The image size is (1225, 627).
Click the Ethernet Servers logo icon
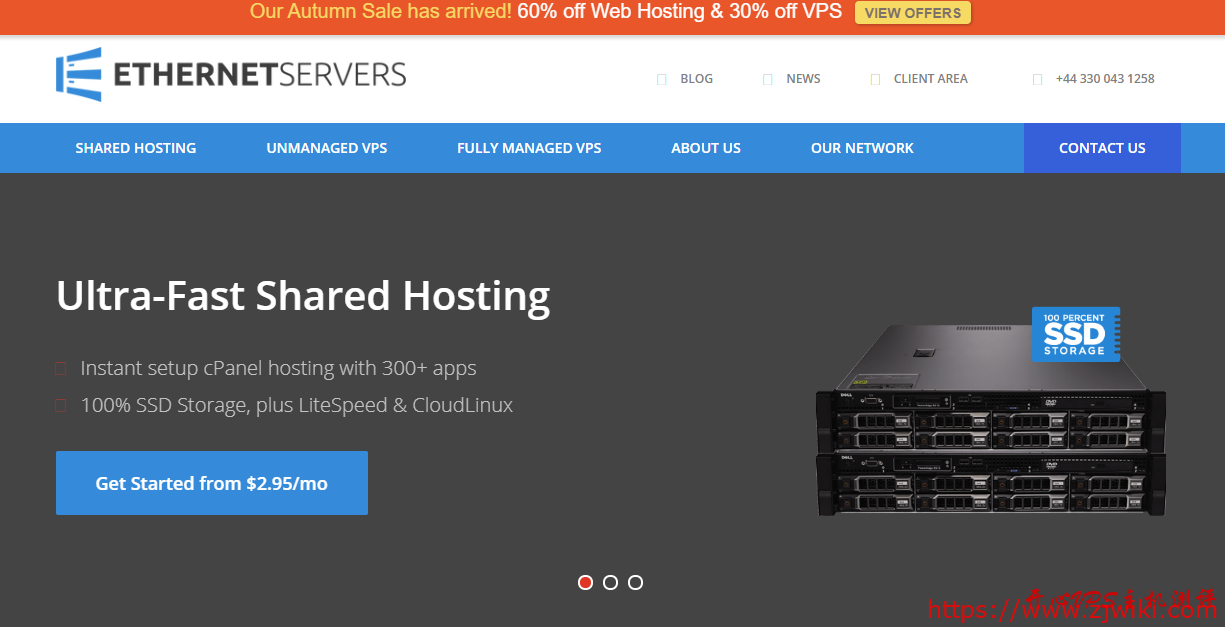[76, 74]
